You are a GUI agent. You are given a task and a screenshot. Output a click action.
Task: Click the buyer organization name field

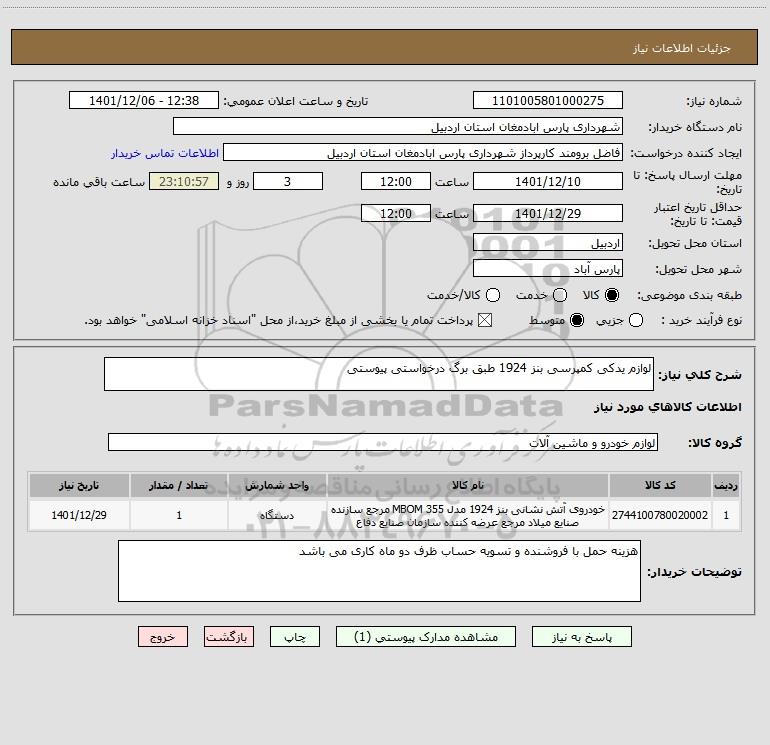pos(398,126)
